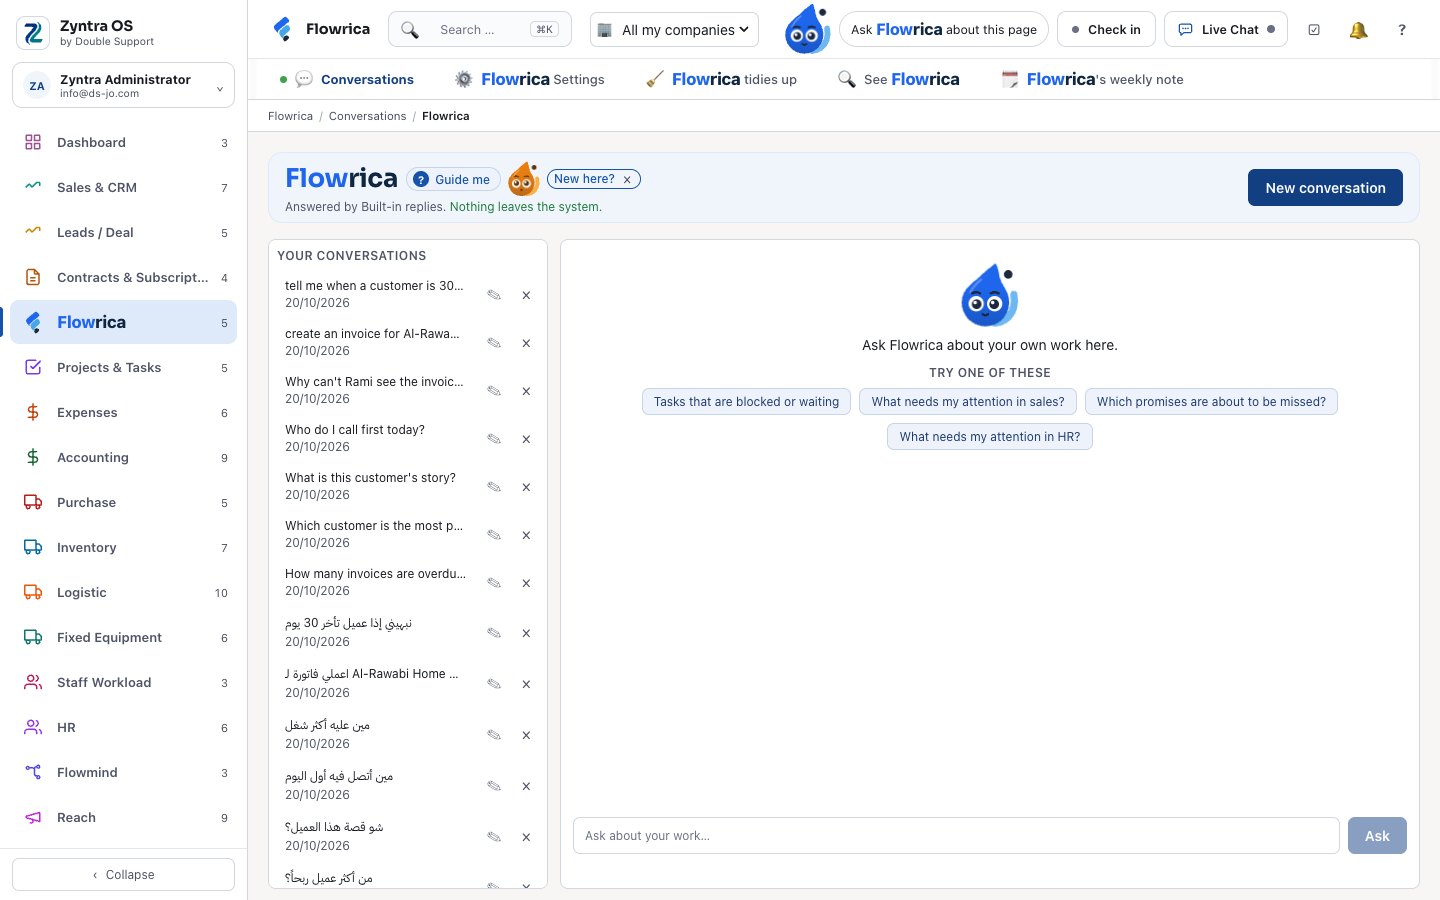
Task: Click the blue Flowrica droplet mascot in top bar
Action: click(807, 29)
